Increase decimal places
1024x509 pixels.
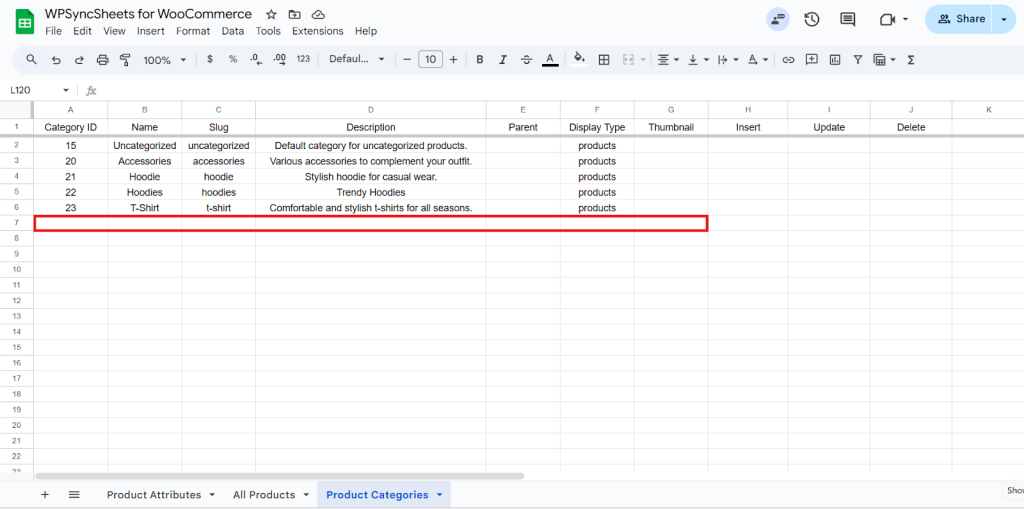click(x=280, y=59)
